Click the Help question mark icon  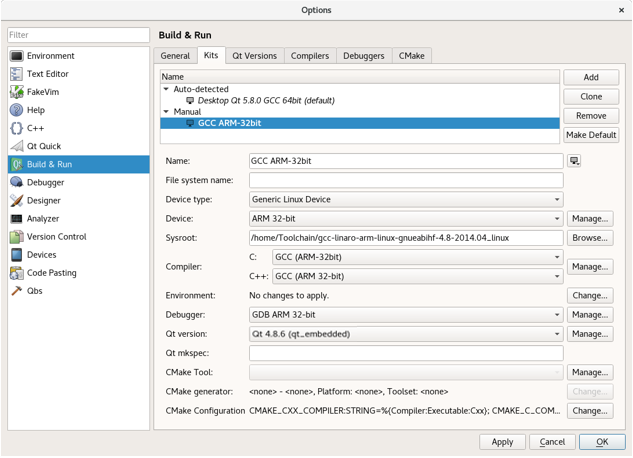point(17,110)
